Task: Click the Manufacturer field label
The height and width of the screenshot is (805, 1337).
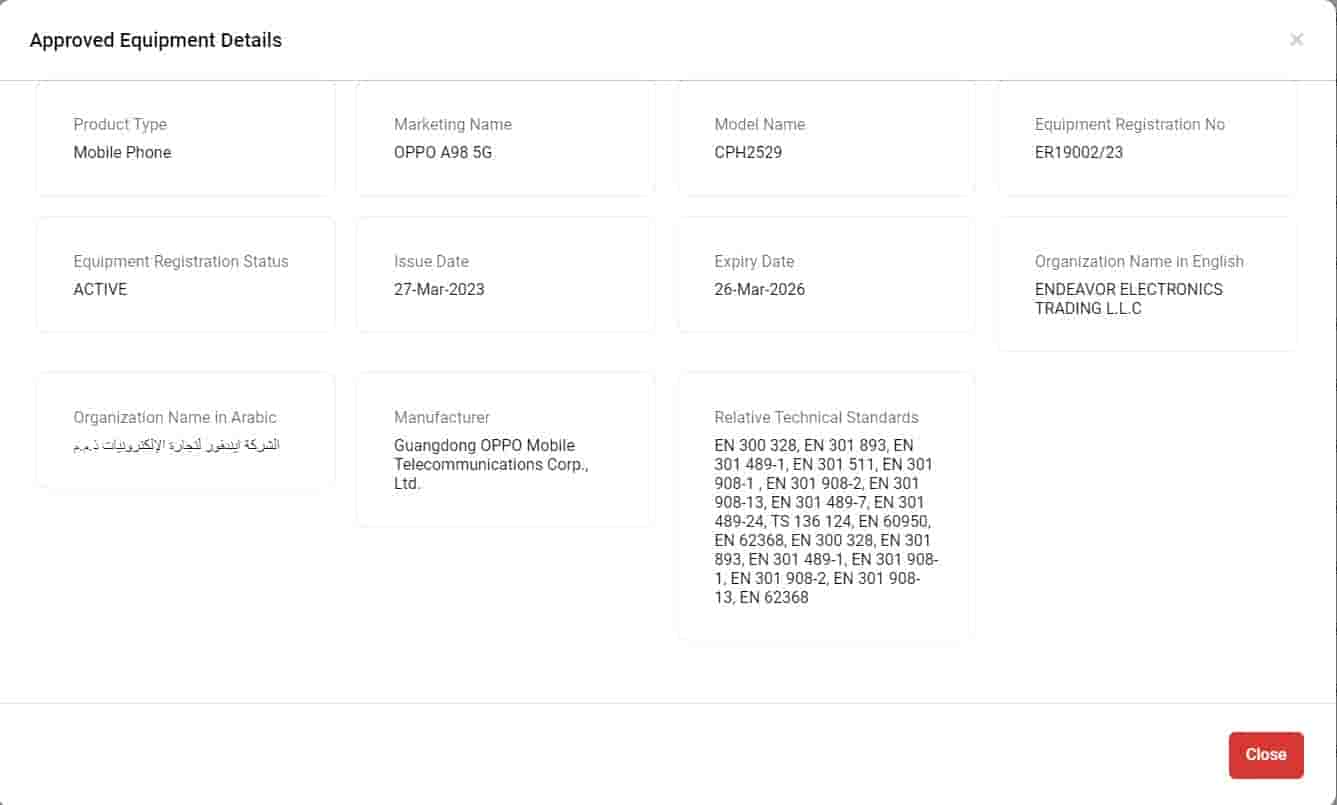Action: (x=442, y=417)
